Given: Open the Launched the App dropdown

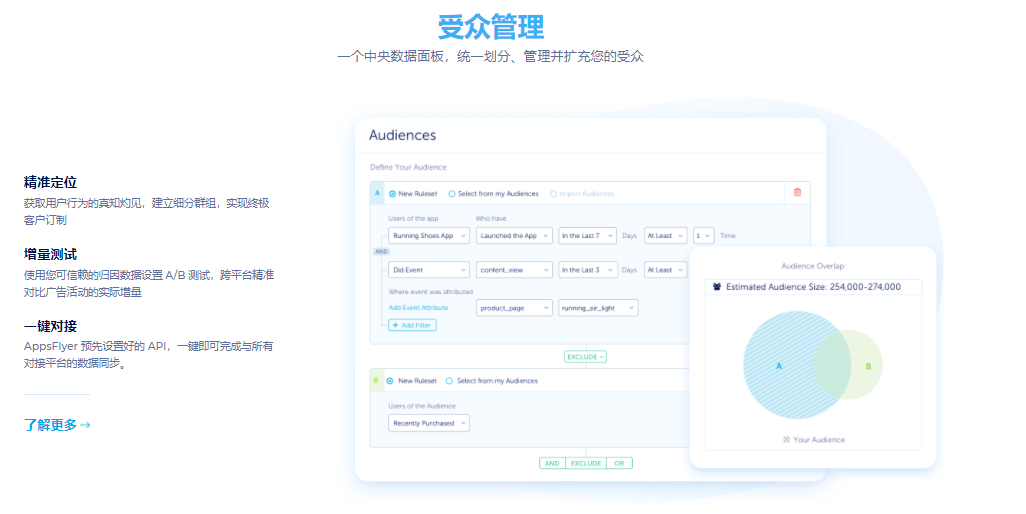Looking at the screenshot, I should (514, 235).
